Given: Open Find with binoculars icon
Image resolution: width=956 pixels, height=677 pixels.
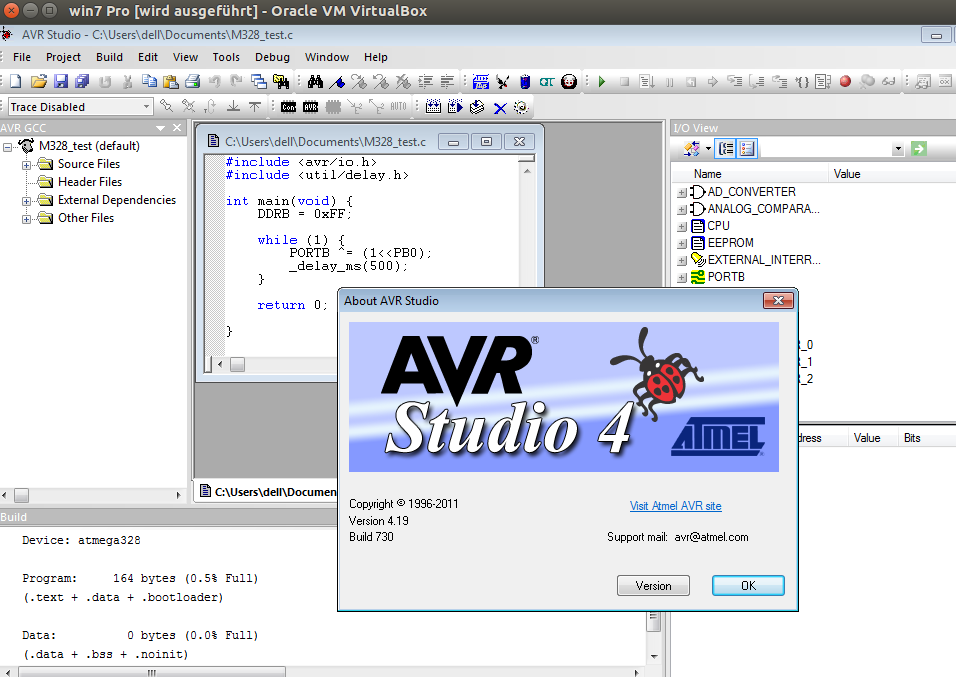Looking at the screenshot, I should coord(315,81).
